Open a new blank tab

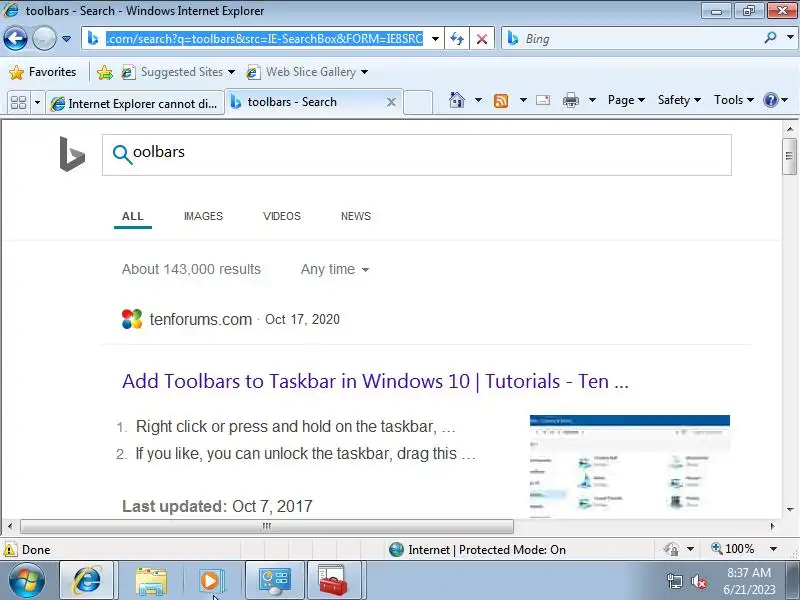[x=418, y=102]
